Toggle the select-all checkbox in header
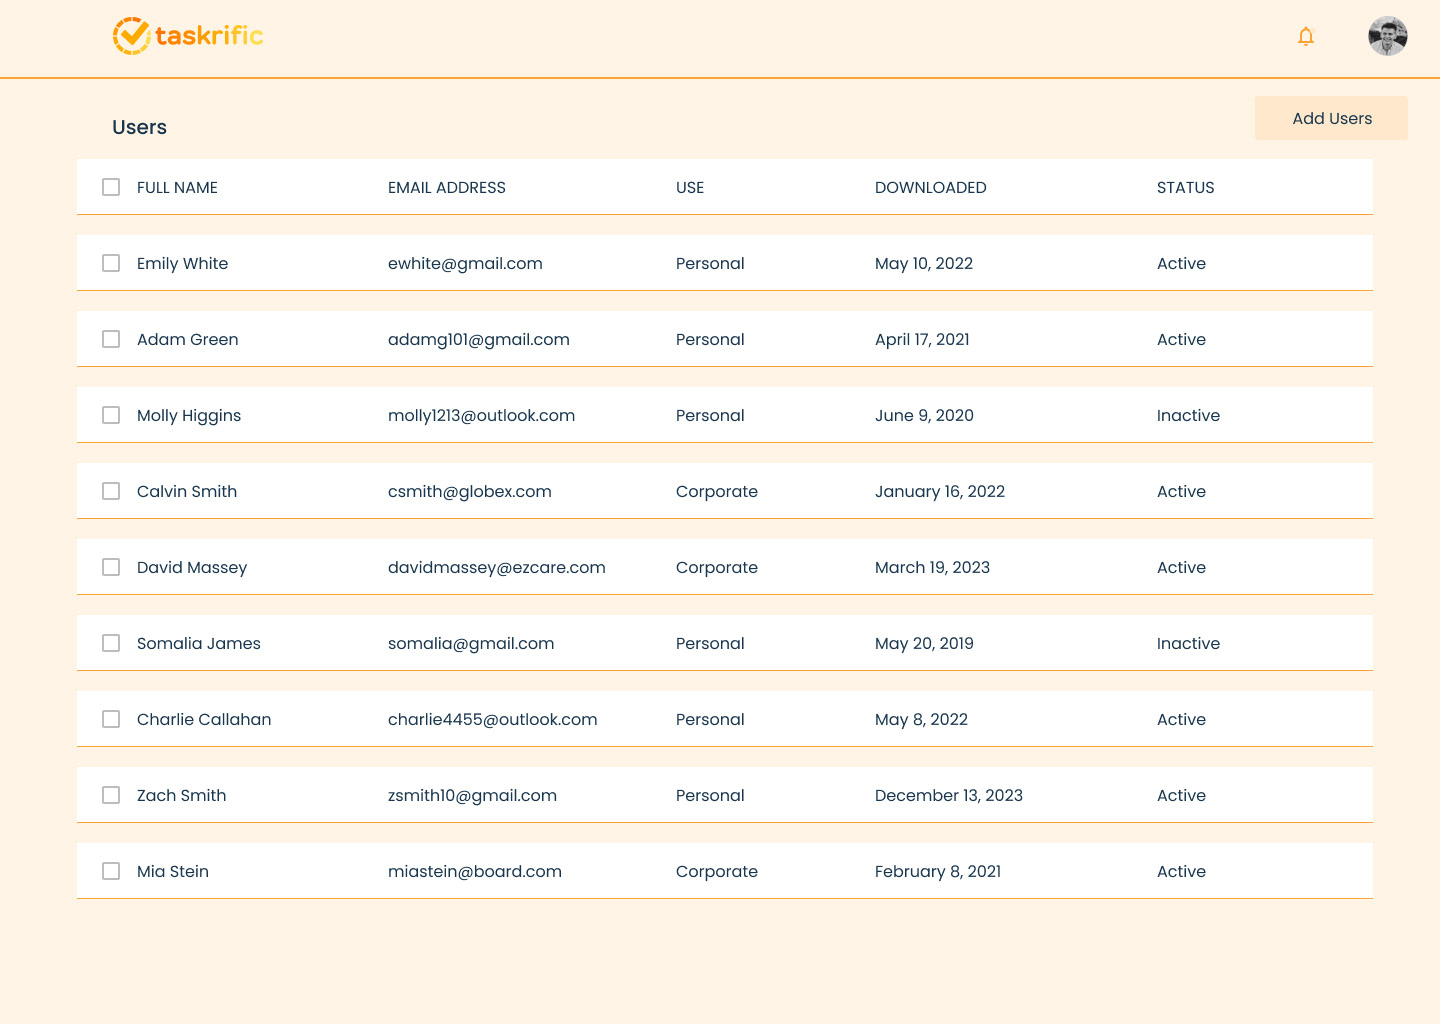 111,187
